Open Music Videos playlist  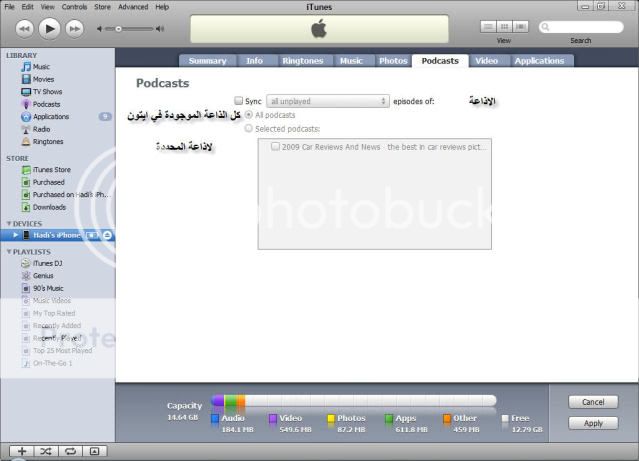point(52,301)
